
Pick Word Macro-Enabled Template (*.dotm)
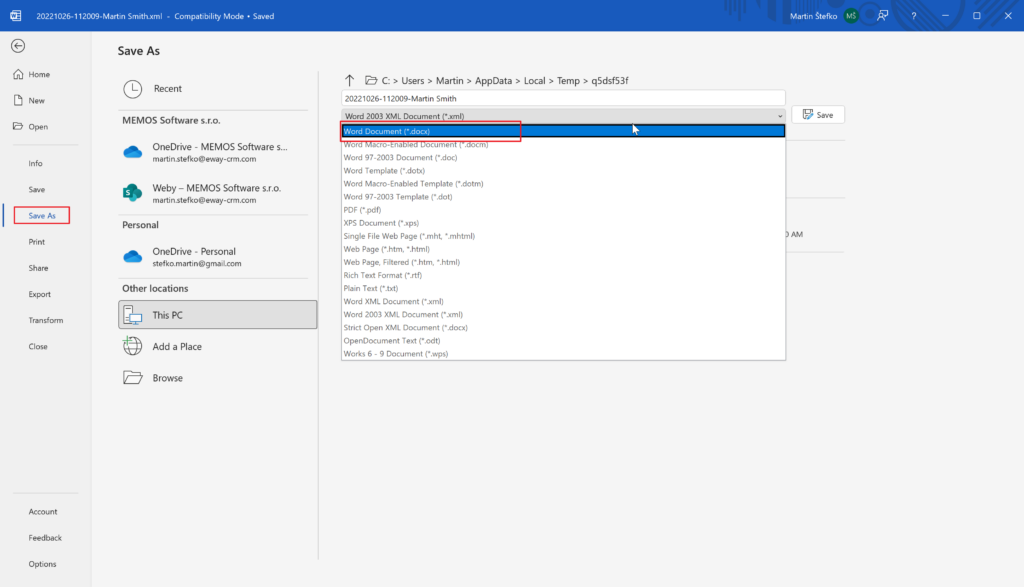(563, 183)
